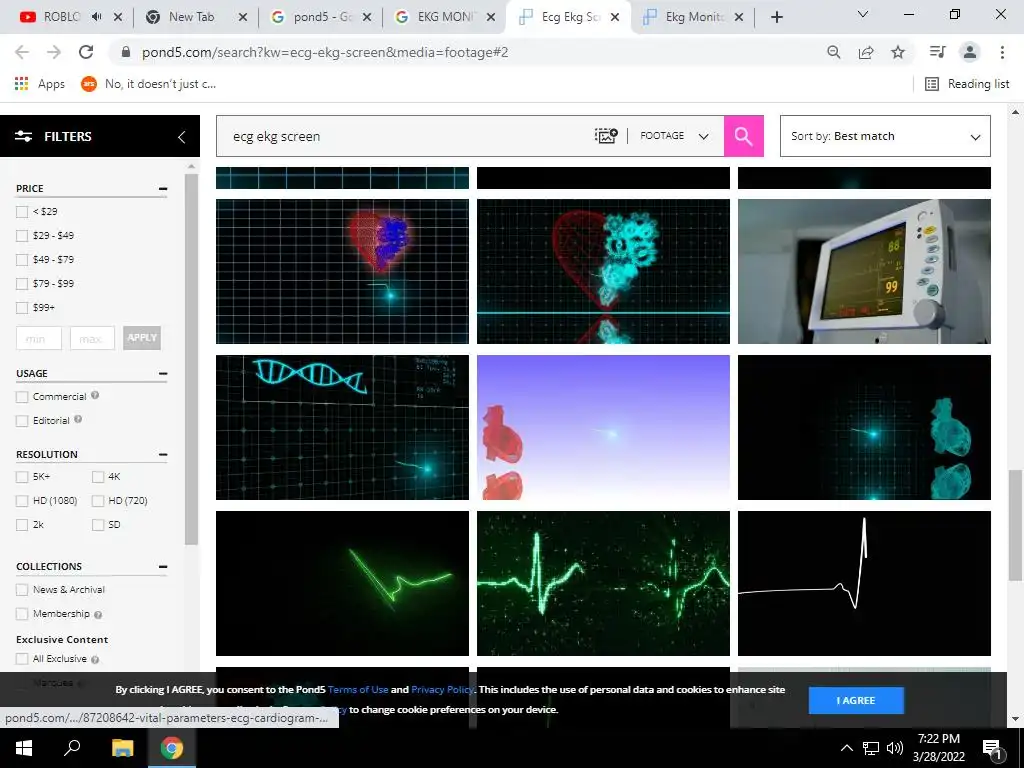Go back with the browser back arrow
This screenshot has width=1024, height=768.
(22, 52)
